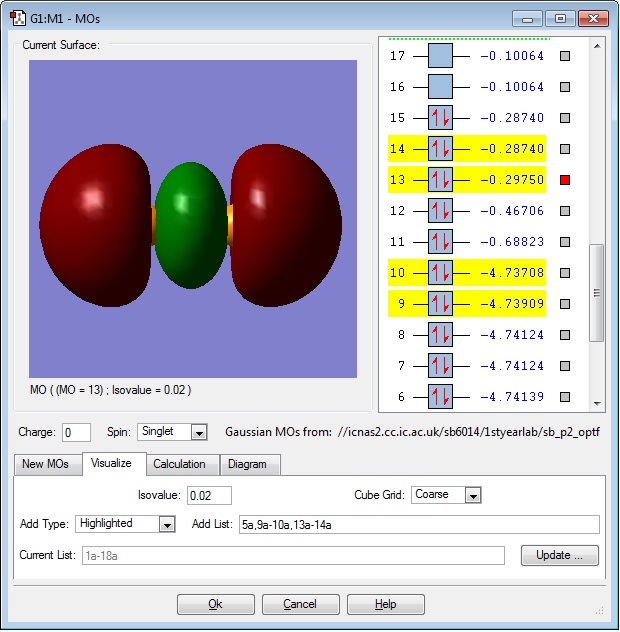Click the MO 13 surface preview image
This screenshot has width=620, height=632.
tap(193, 219)
